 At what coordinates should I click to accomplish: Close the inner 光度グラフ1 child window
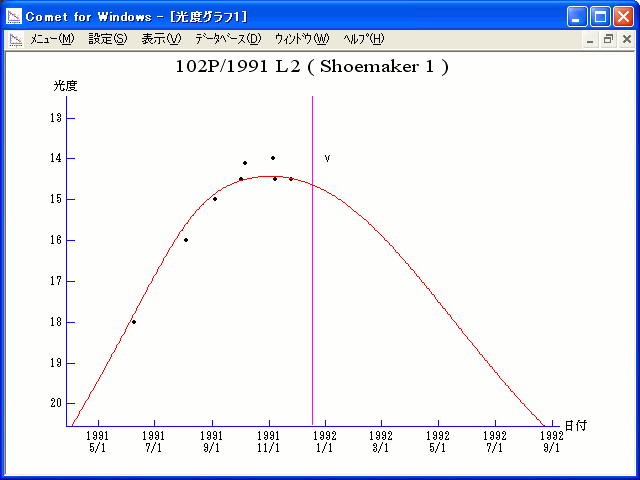coord(626,39)
